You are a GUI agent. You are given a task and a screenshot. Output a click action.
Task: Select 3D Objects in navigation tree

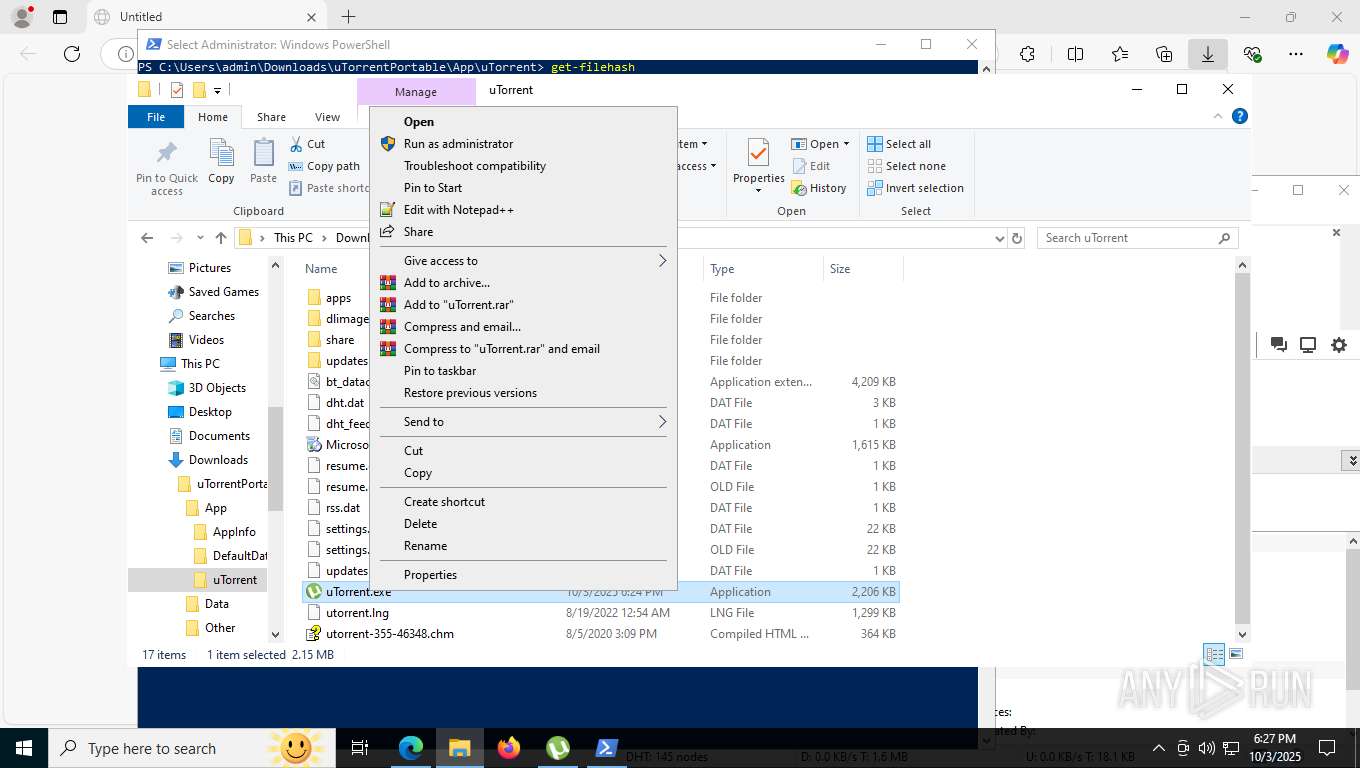coord(217,388)
